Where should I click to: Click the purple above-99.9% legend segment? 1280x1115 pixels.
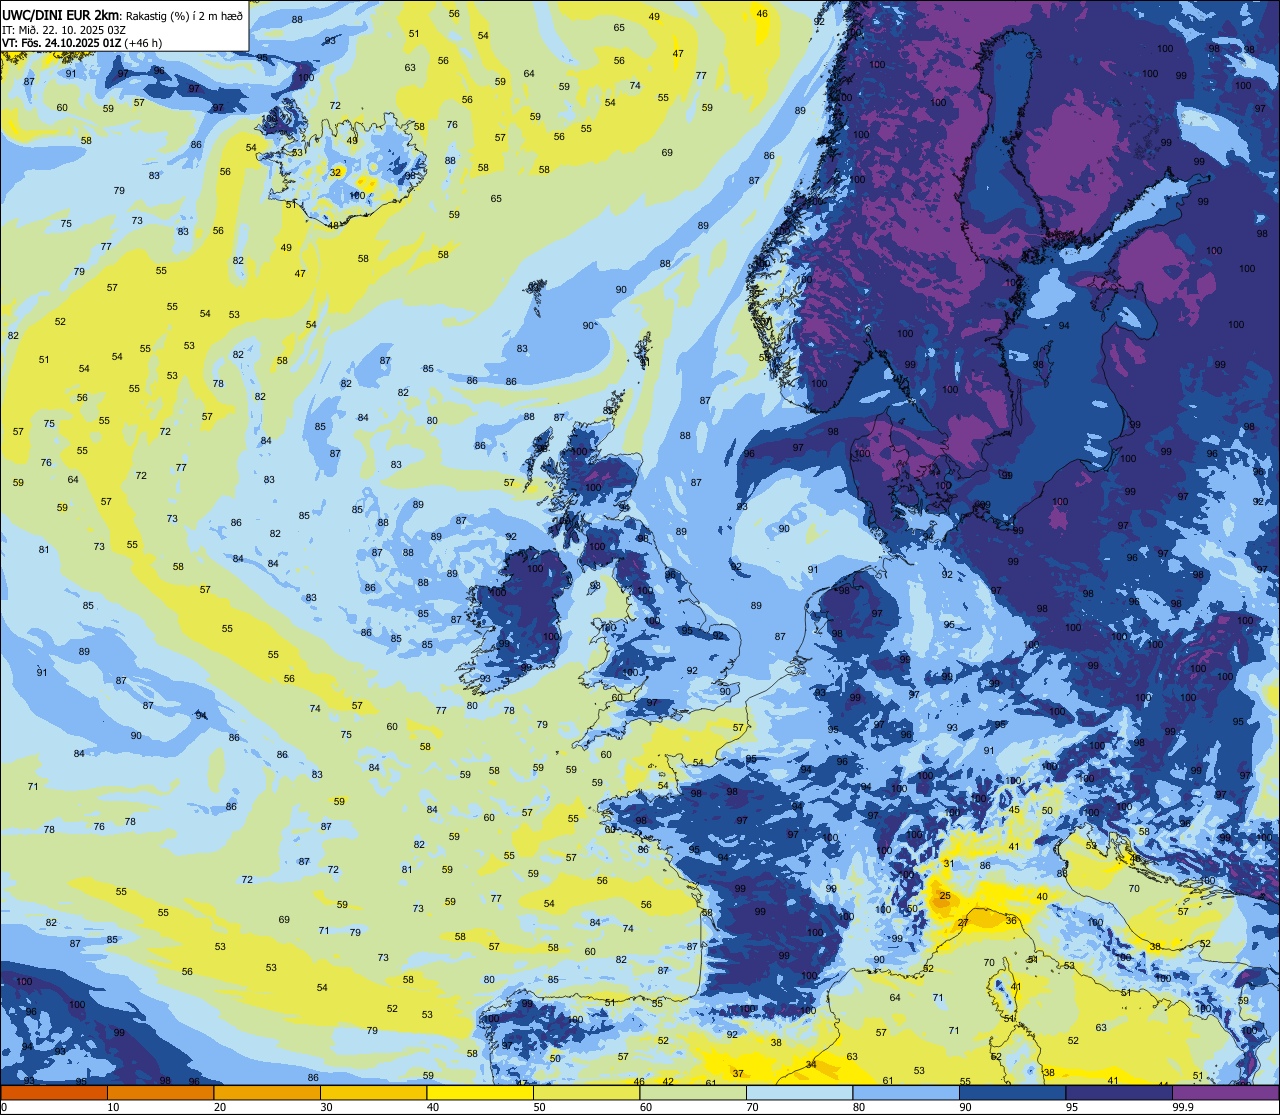pyautogui.click(x=1226, y=1093)
